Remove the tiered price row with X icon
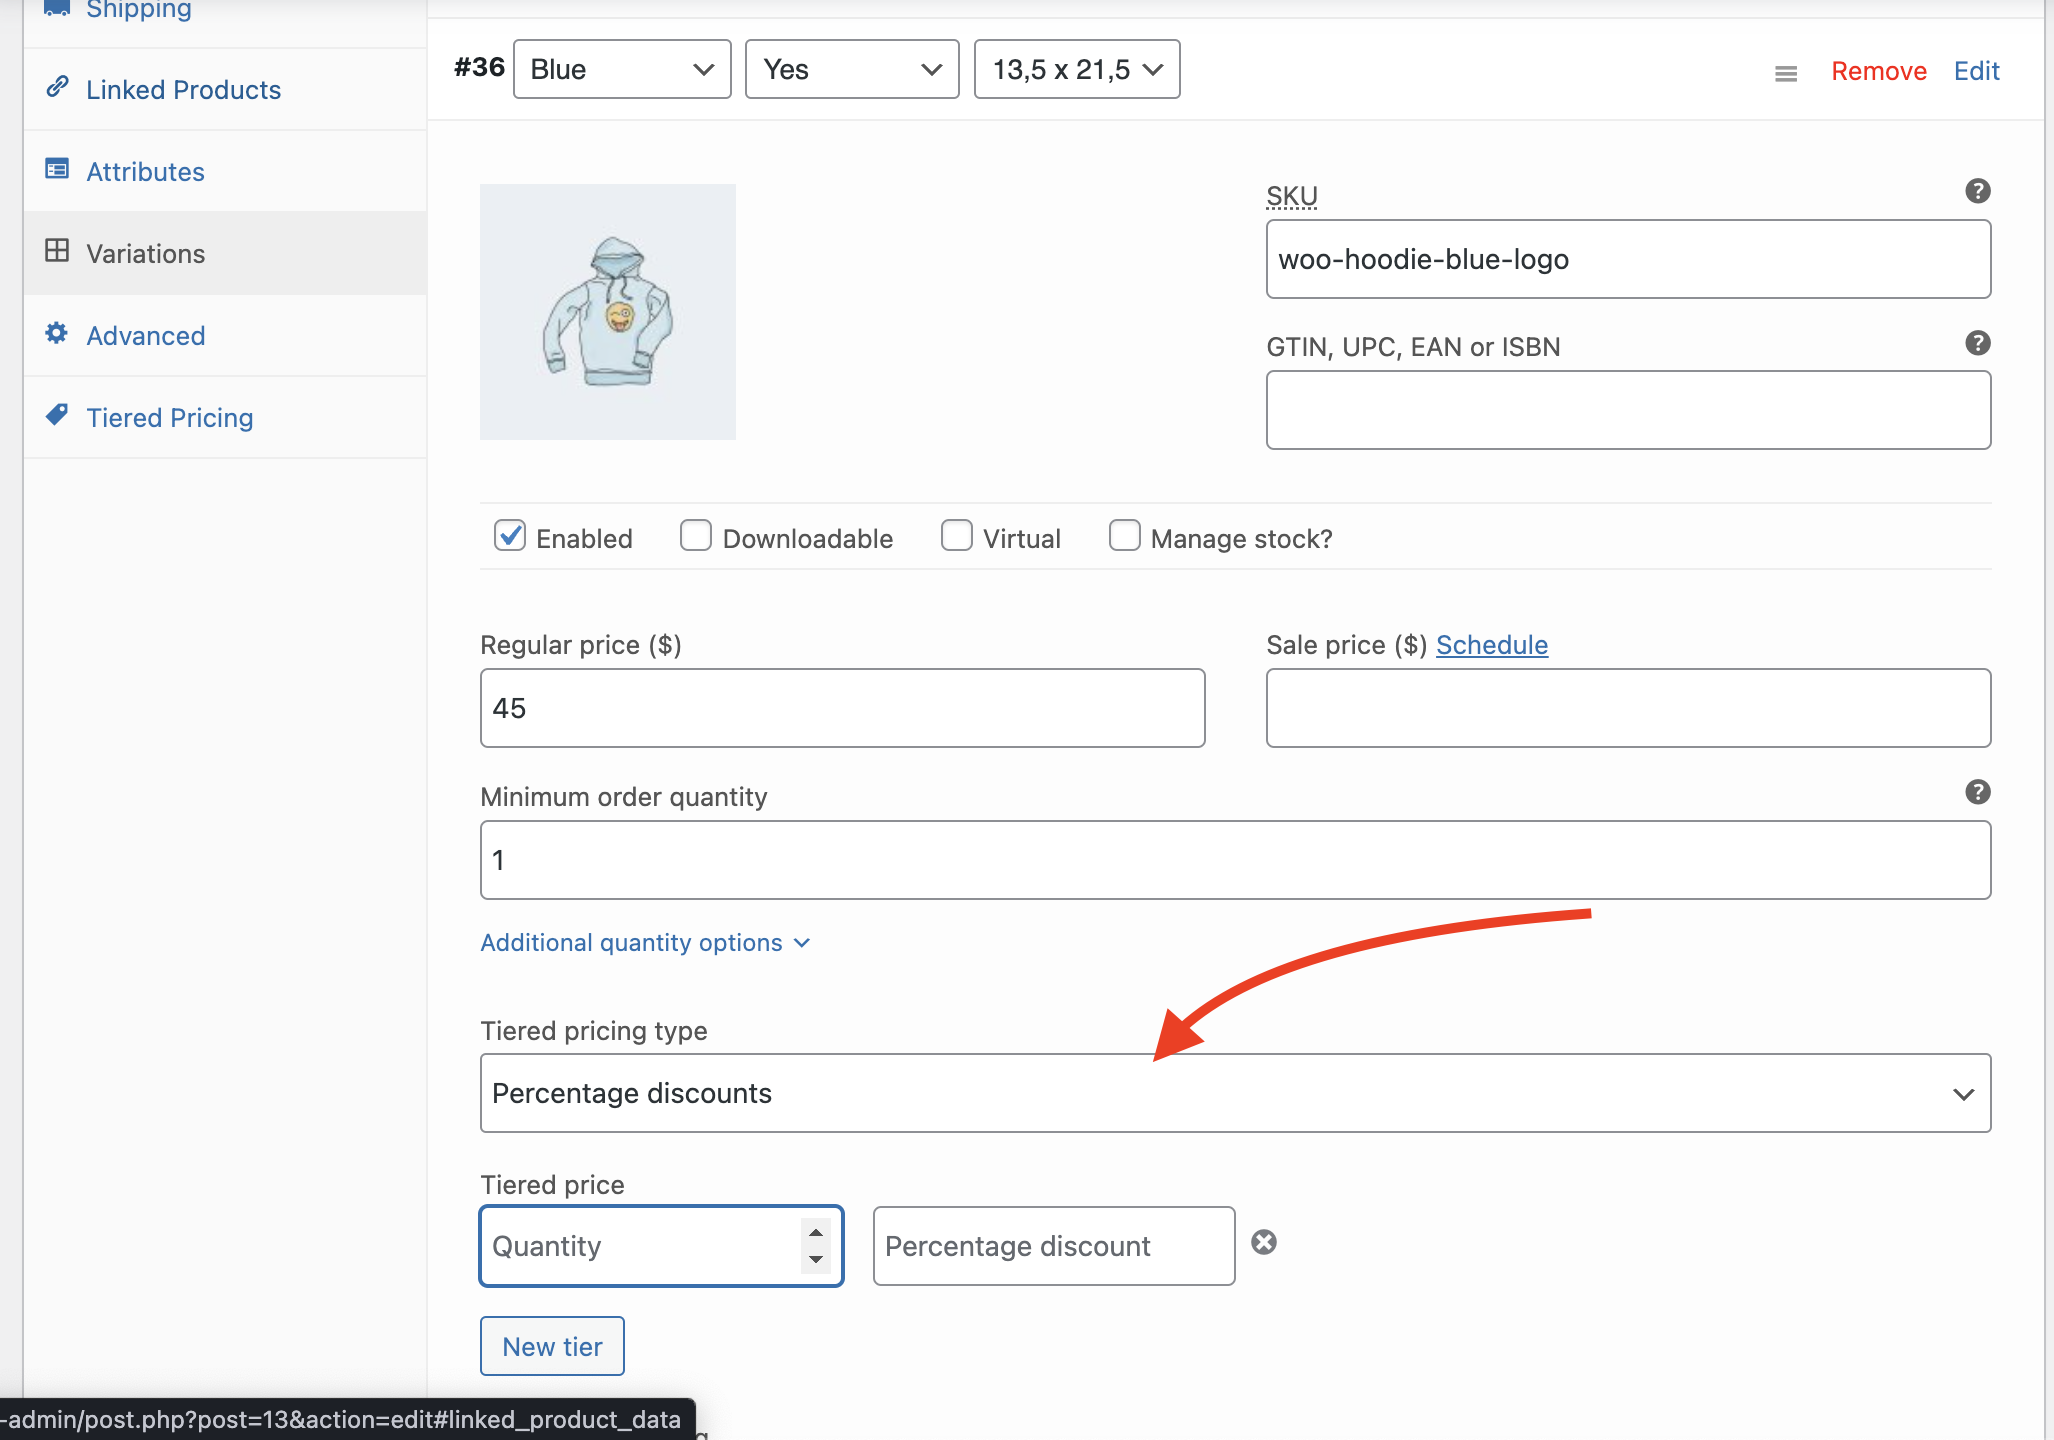 (x=1264, y=1242)
